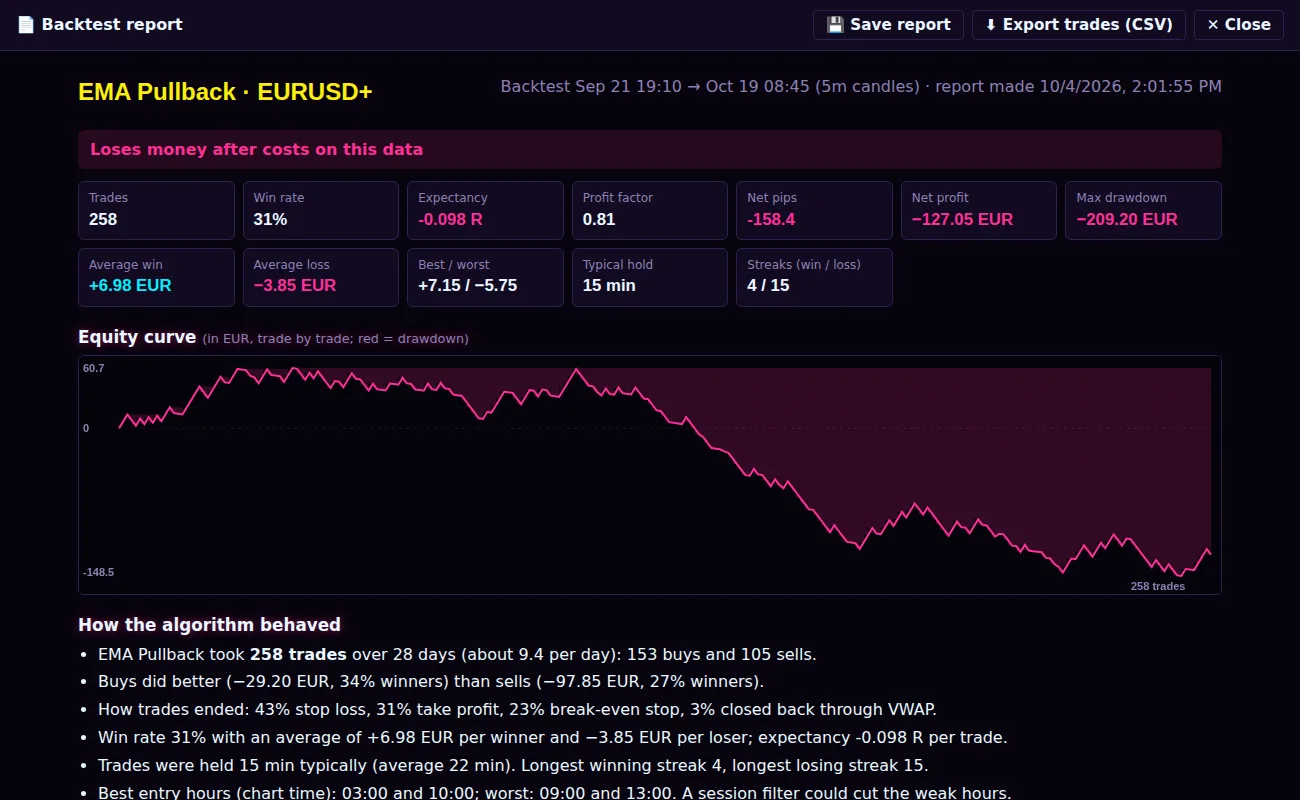Click the Profit factor 0.81 card

point(650,210)
